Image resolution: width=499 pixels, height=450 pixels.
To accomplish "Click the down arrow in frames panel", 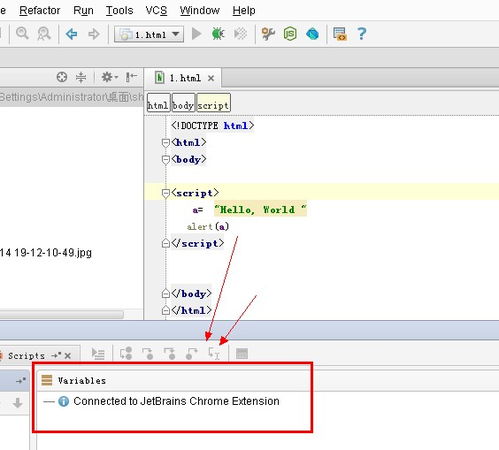I will tap(18, 403).
